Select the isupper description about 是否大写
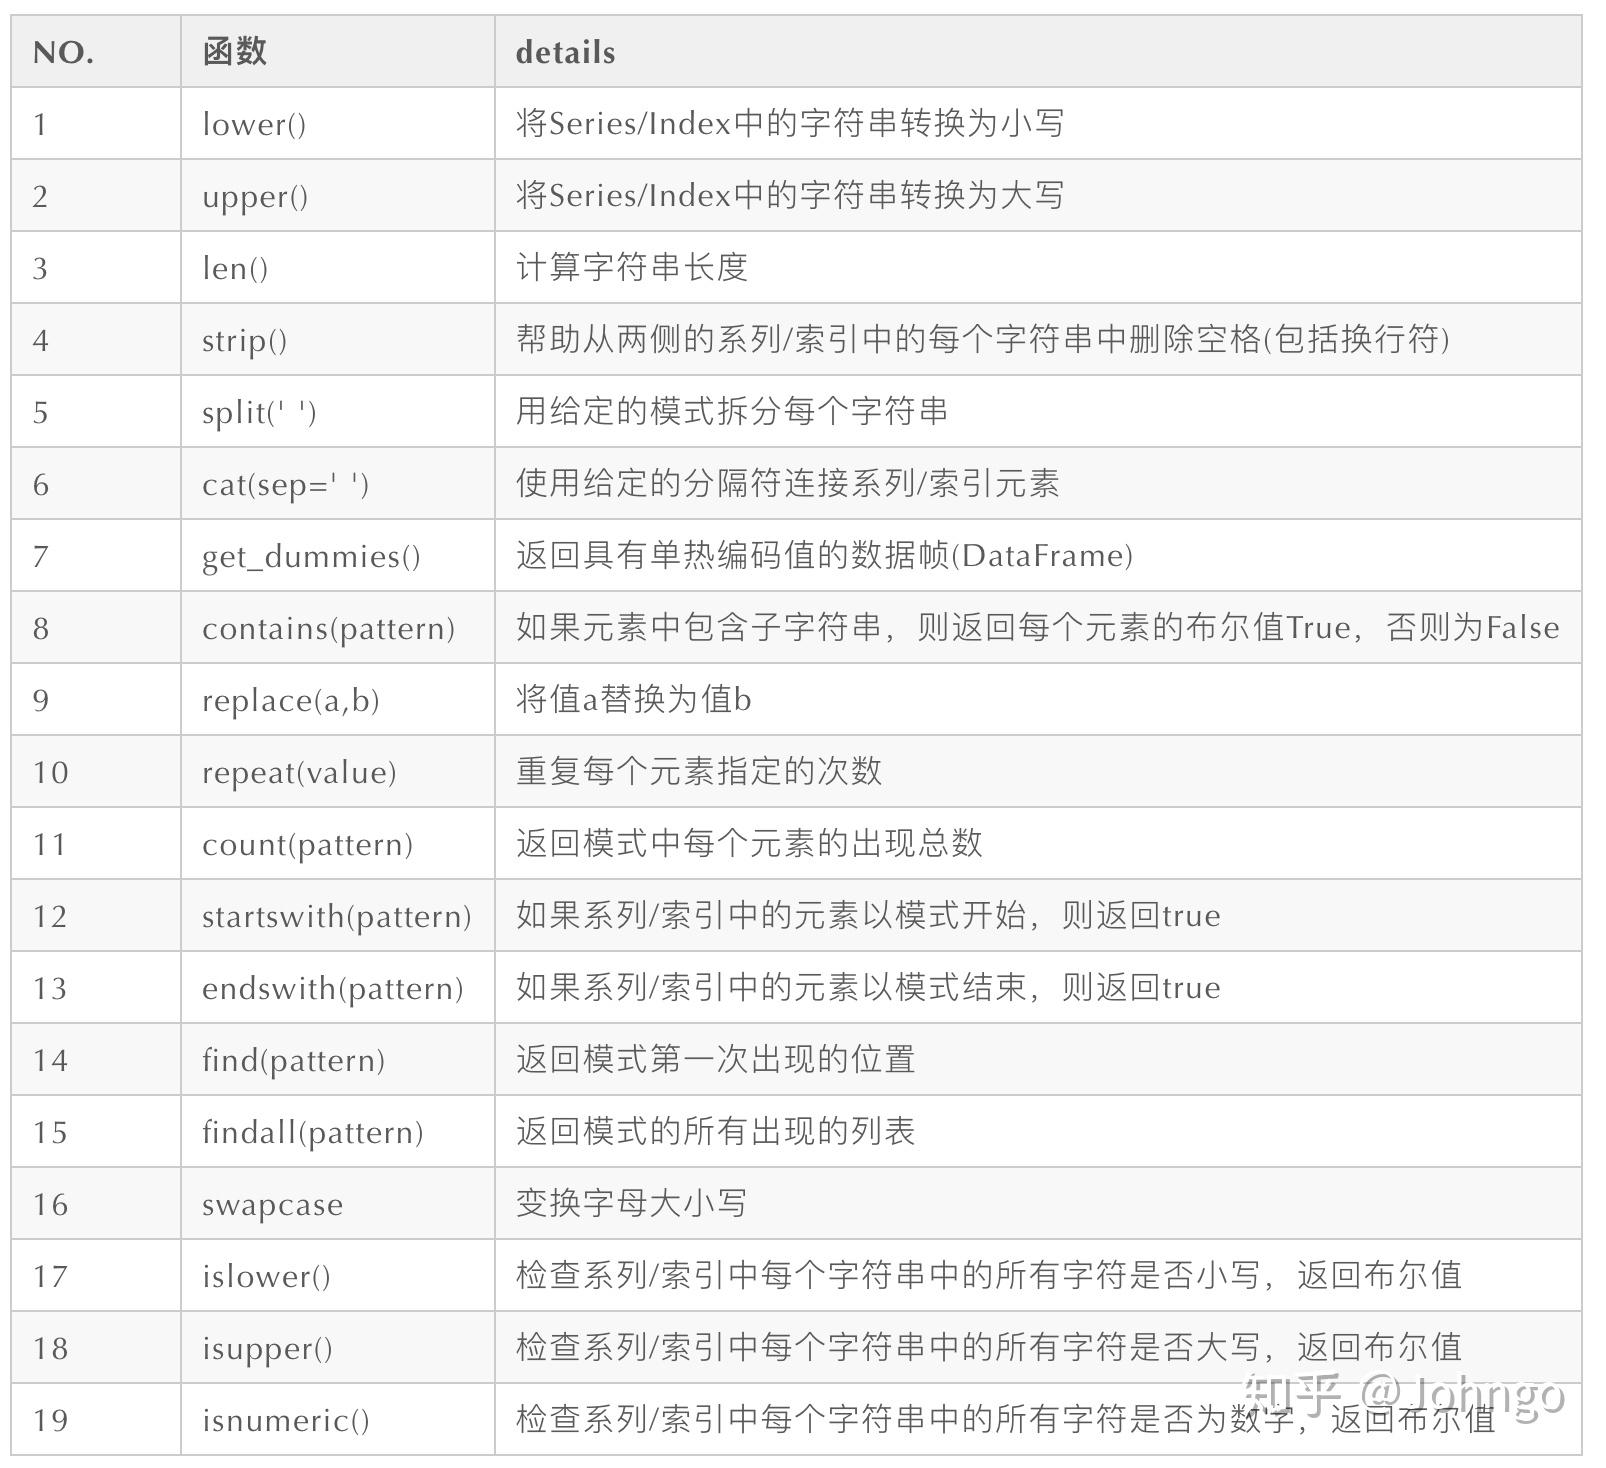1606x1468 pixels. [989, 1347]
